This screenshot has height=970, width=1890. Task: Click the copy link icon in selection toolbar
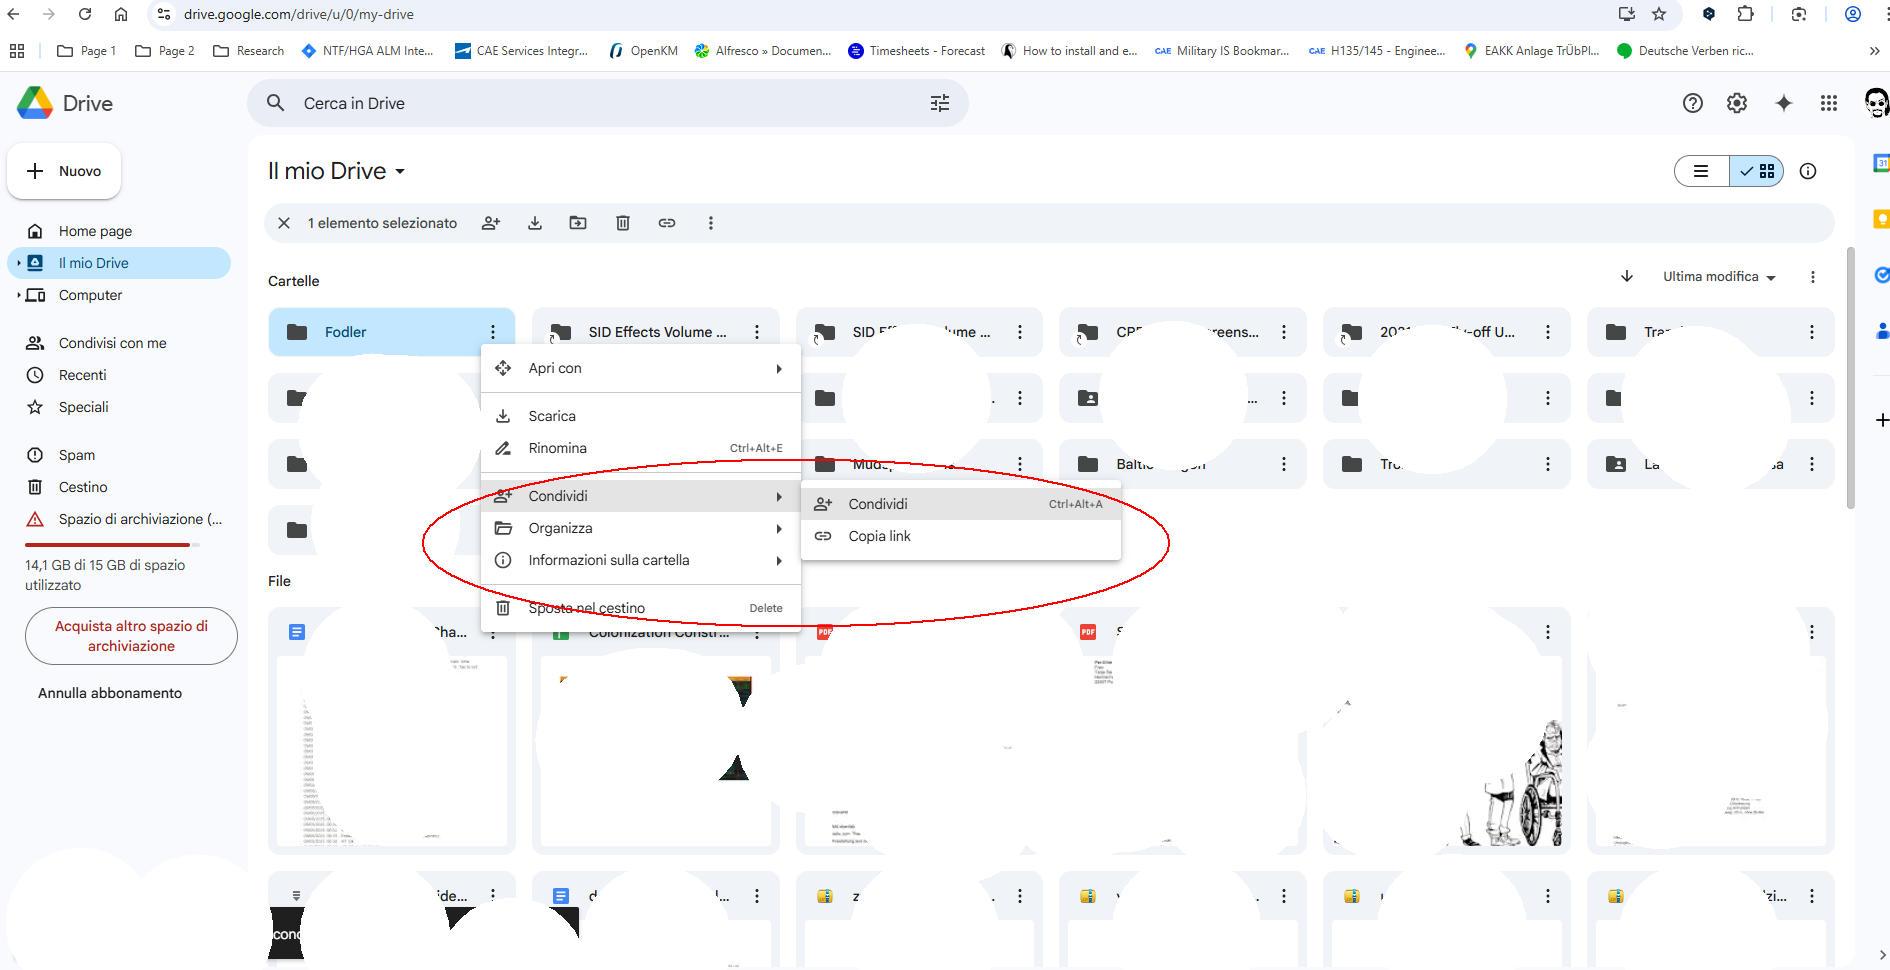tap(667, 223)
